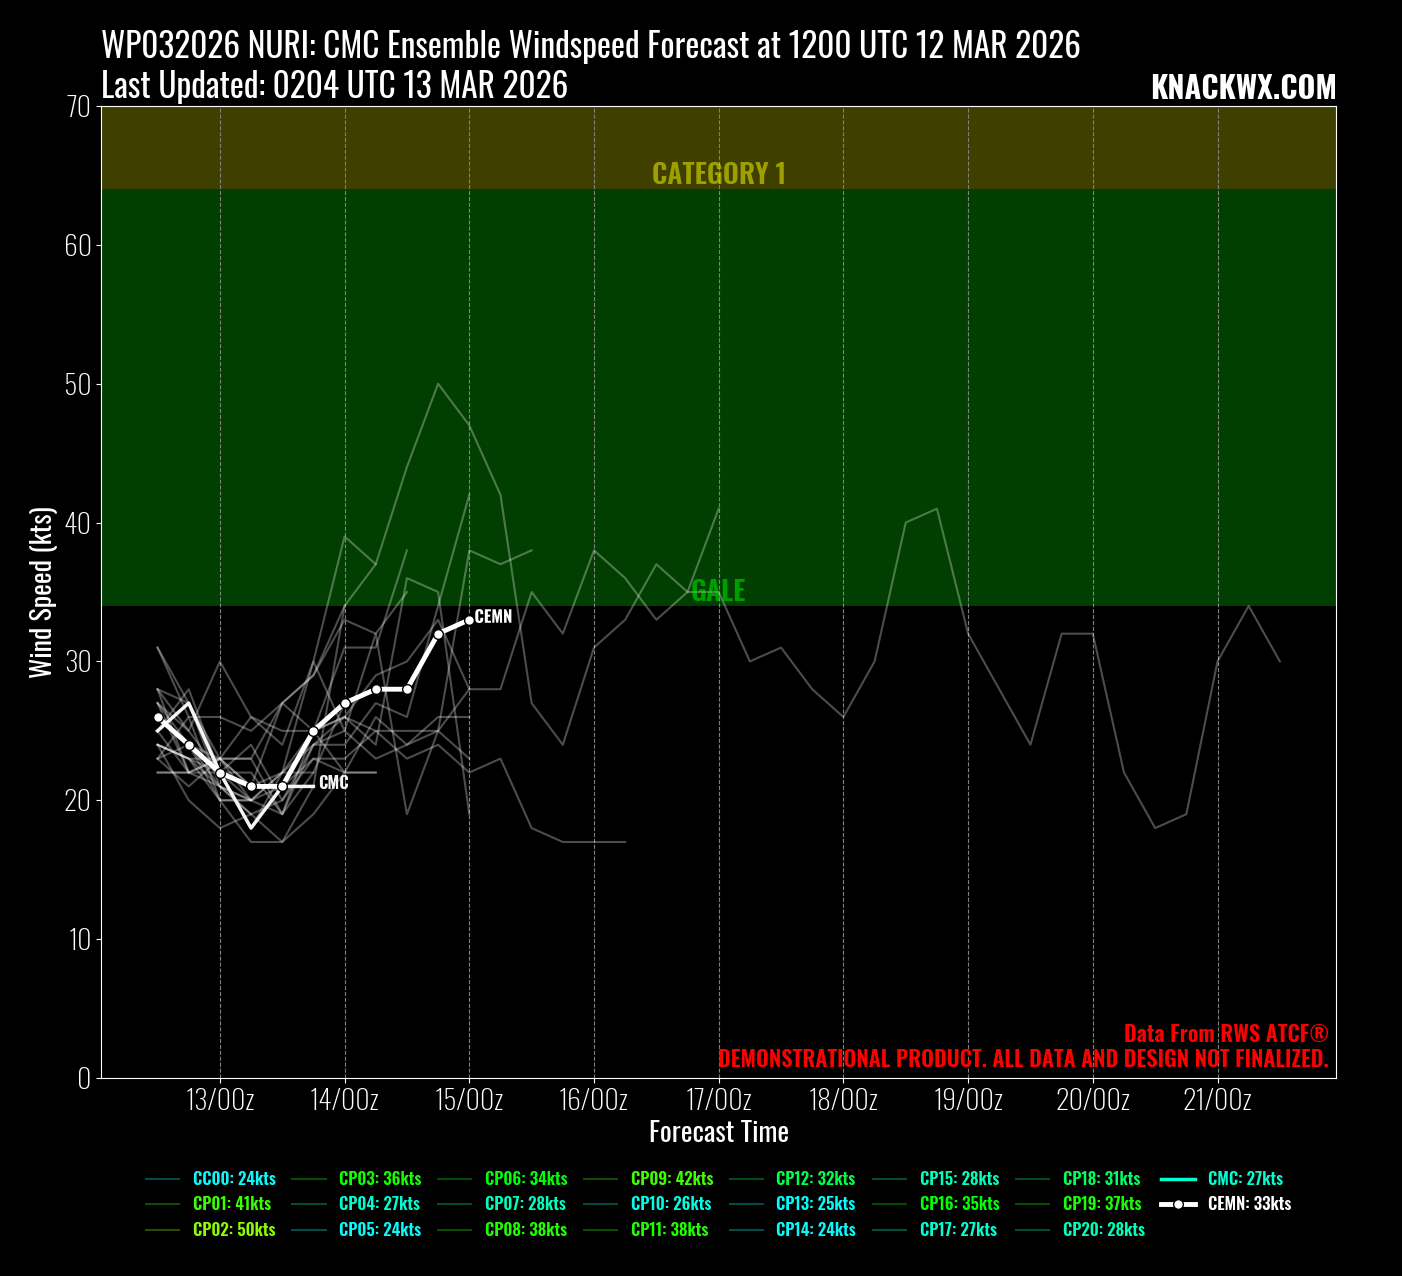Click the 13/00z forecast time label
The image size is (1402, 1276).
(x=220, y=1101)
